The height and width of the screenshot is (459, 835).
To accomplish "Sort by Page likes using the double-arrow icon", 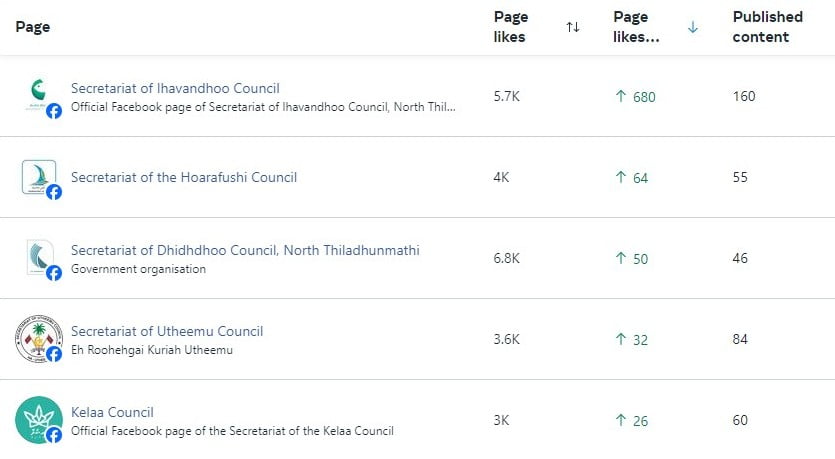I will (573, 27).
